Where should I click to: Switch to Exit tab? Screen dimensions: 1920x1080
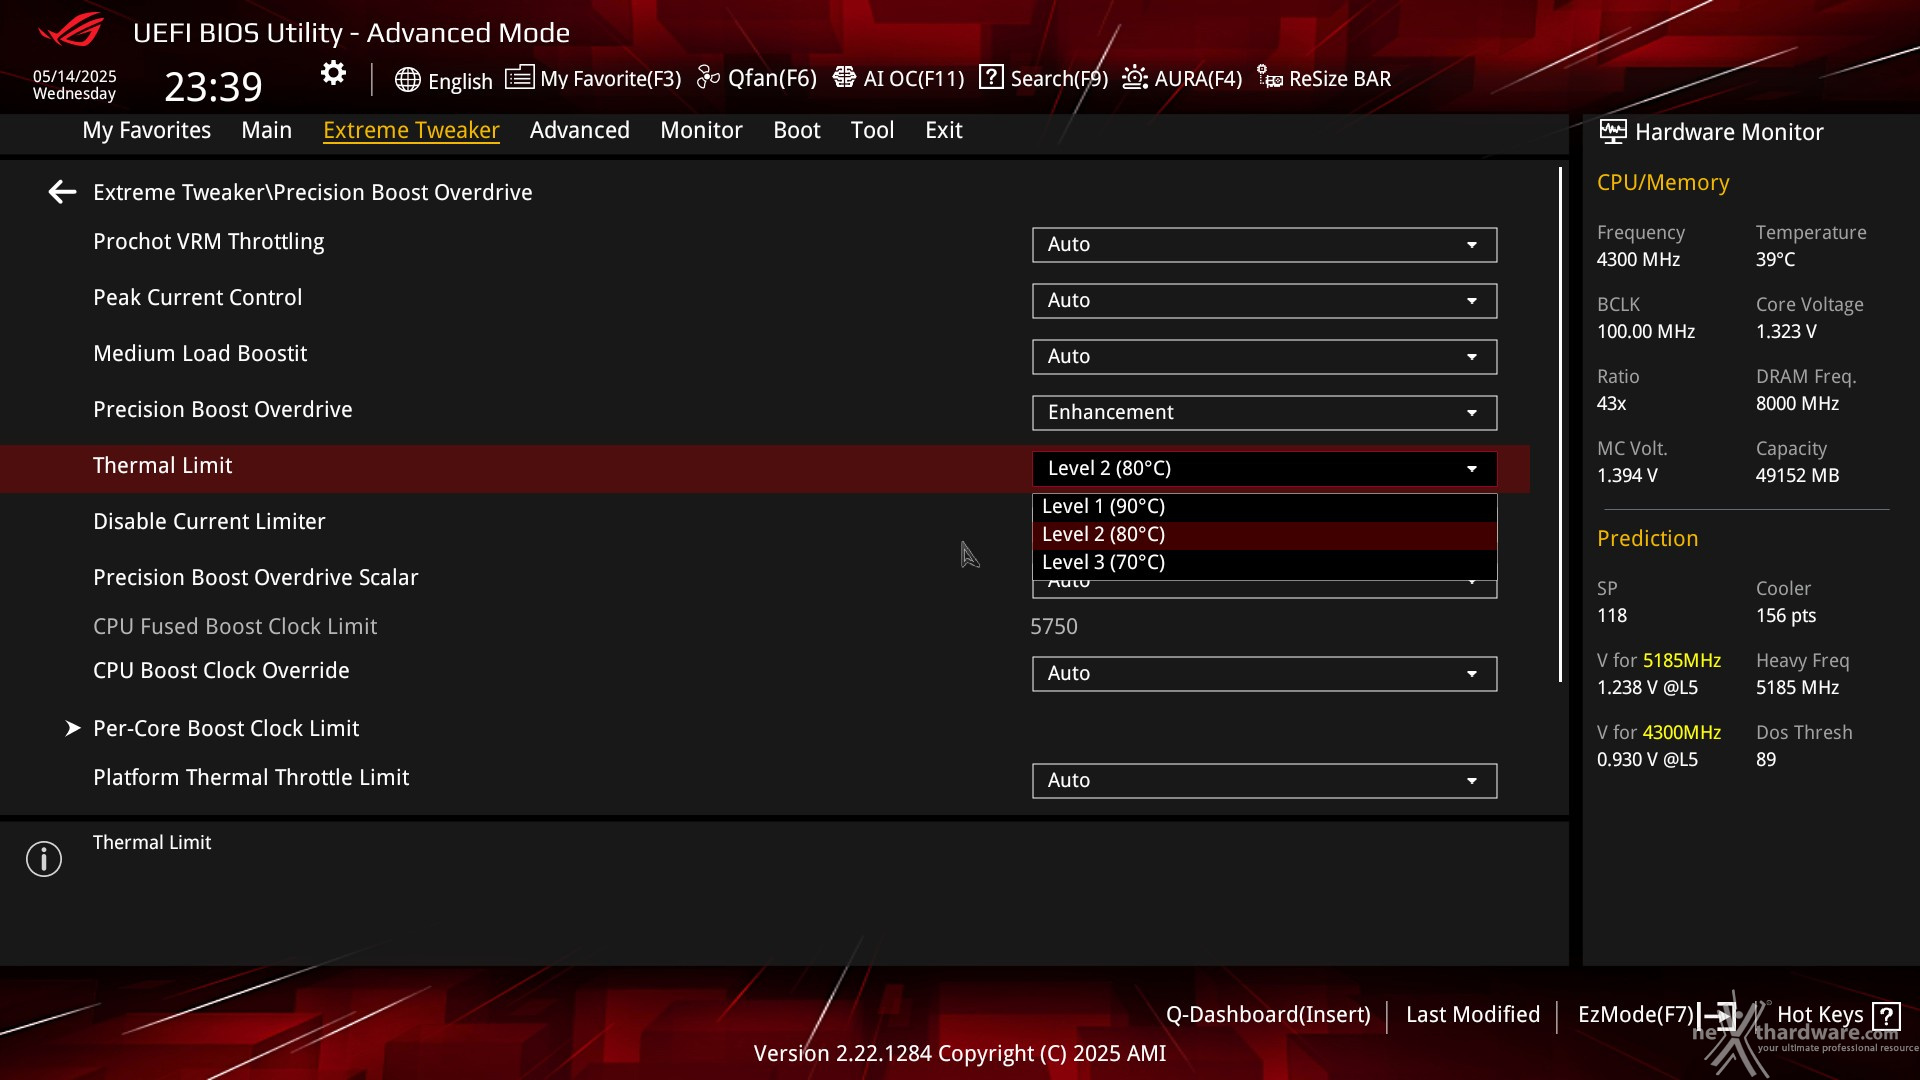tap(944, 130)
